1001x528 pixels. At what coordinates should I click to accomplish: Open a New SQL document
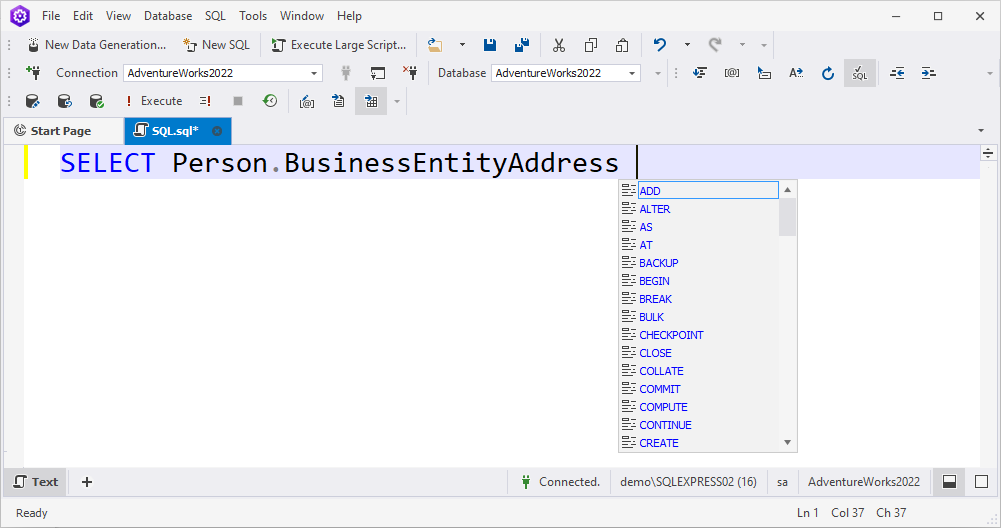[x=216, y=45]
